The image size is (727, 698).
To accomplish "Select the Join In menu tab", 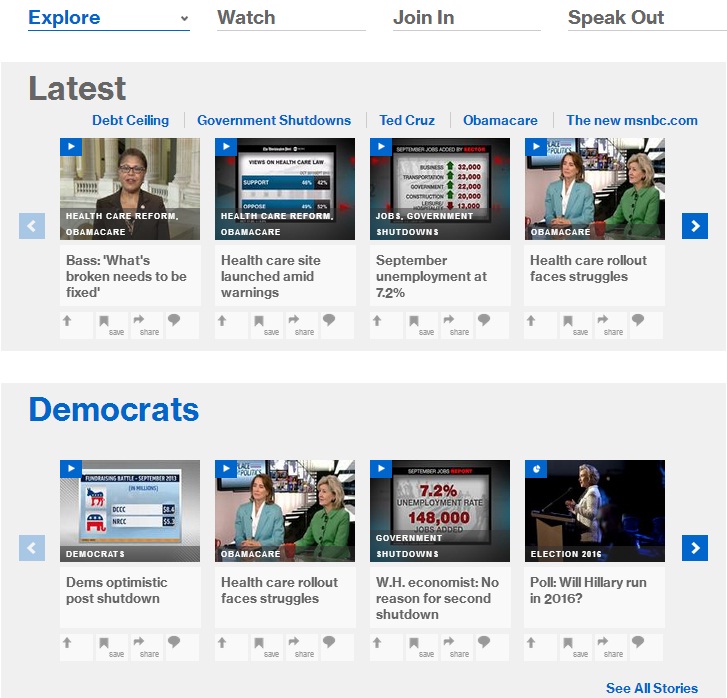I will (x=423, y=18).
